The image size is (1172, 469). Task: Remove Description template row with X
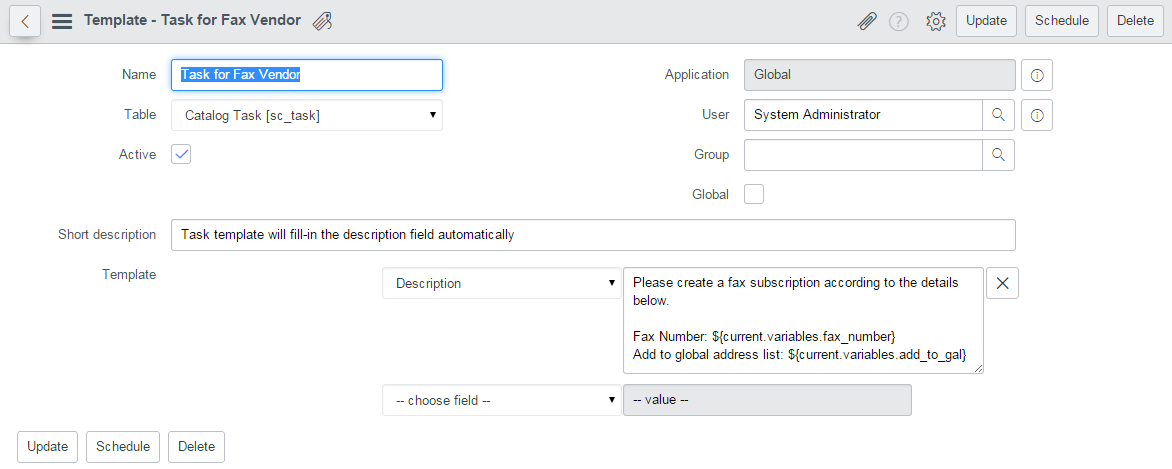click(x=1002, y=283)
